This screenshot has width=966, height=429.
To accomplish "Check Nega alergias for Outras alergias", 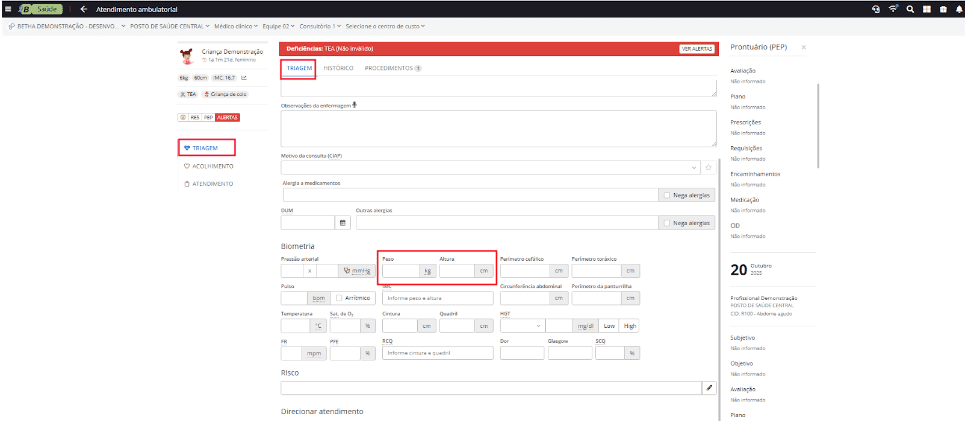I will click(667, 223).
